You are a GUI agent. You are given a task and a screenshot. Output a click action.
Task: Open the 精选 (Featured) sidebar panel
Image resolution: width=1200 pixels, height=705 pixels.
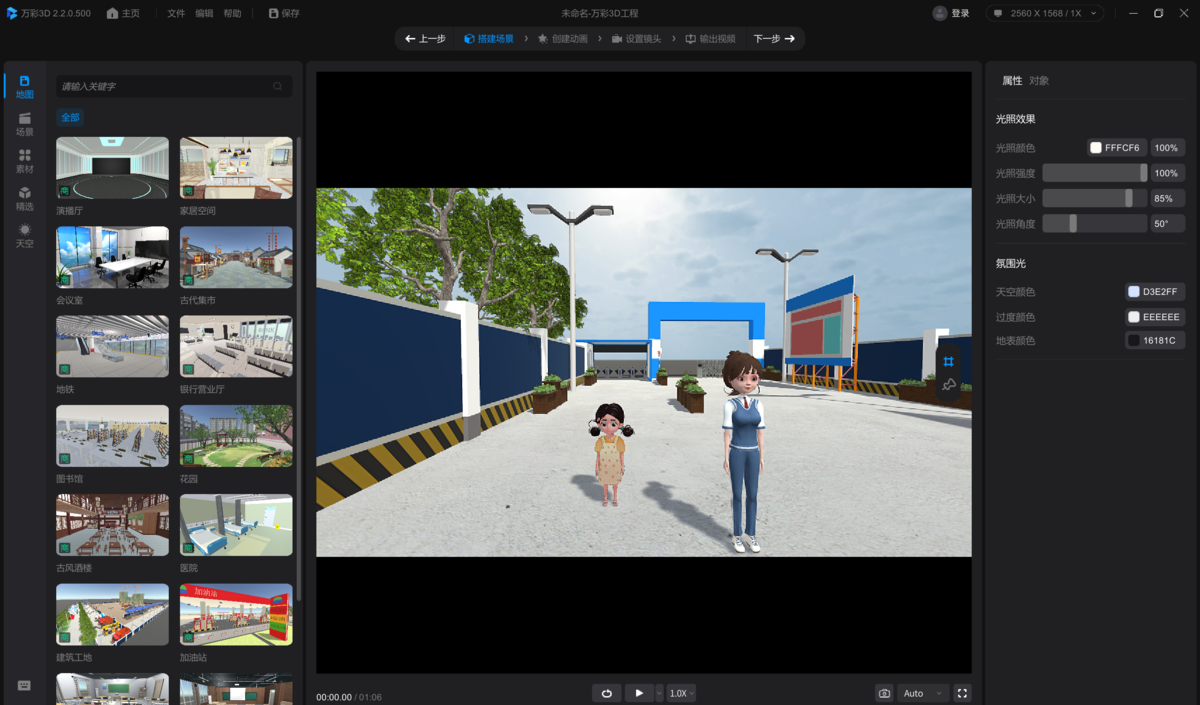tap(24, 198)
